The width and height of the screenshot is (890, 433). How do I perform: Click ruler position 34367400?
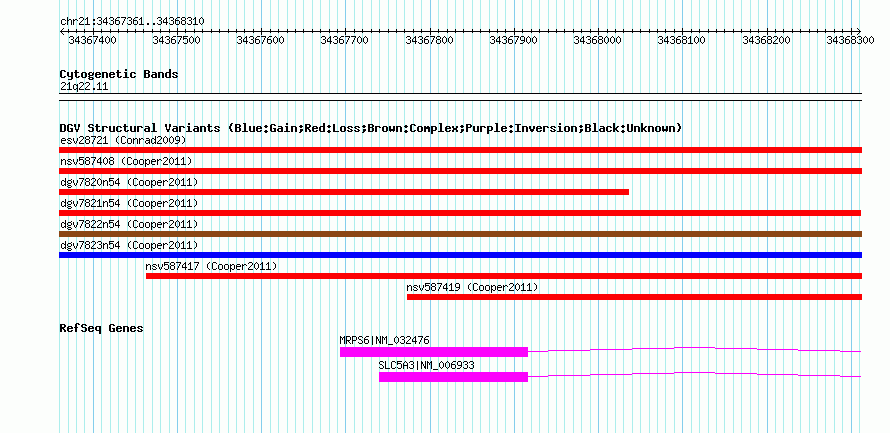tap(93, 40)
